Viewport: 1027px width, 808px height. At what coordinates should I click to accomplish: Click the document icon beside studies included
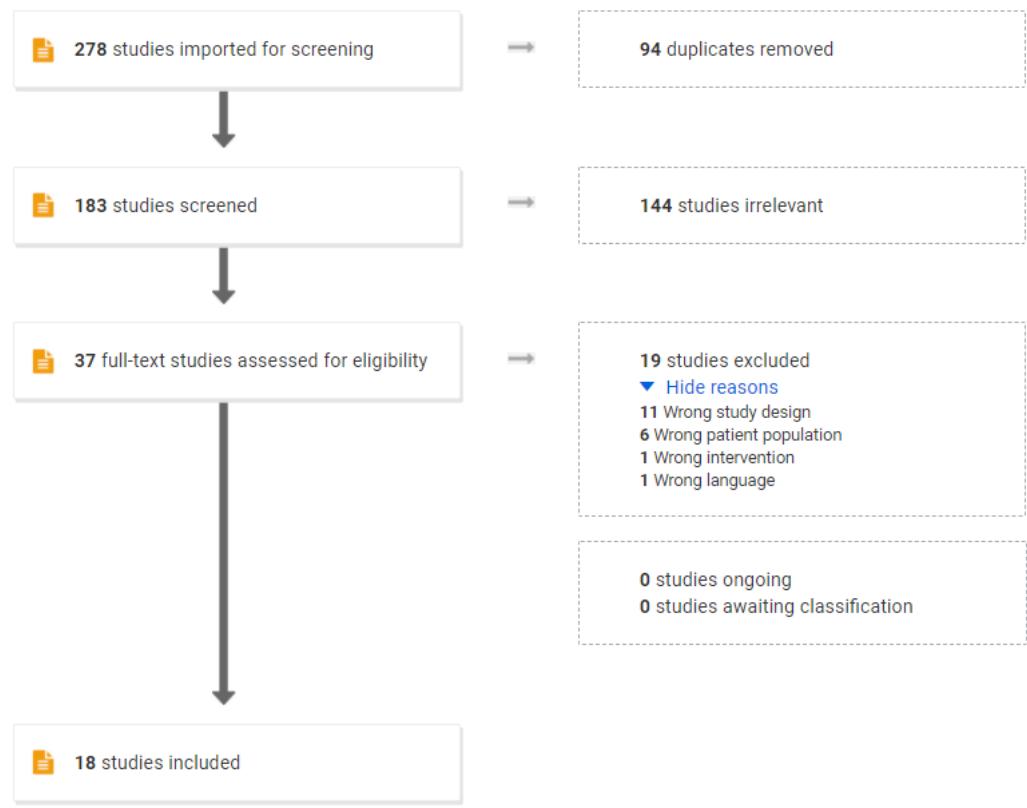43,763
